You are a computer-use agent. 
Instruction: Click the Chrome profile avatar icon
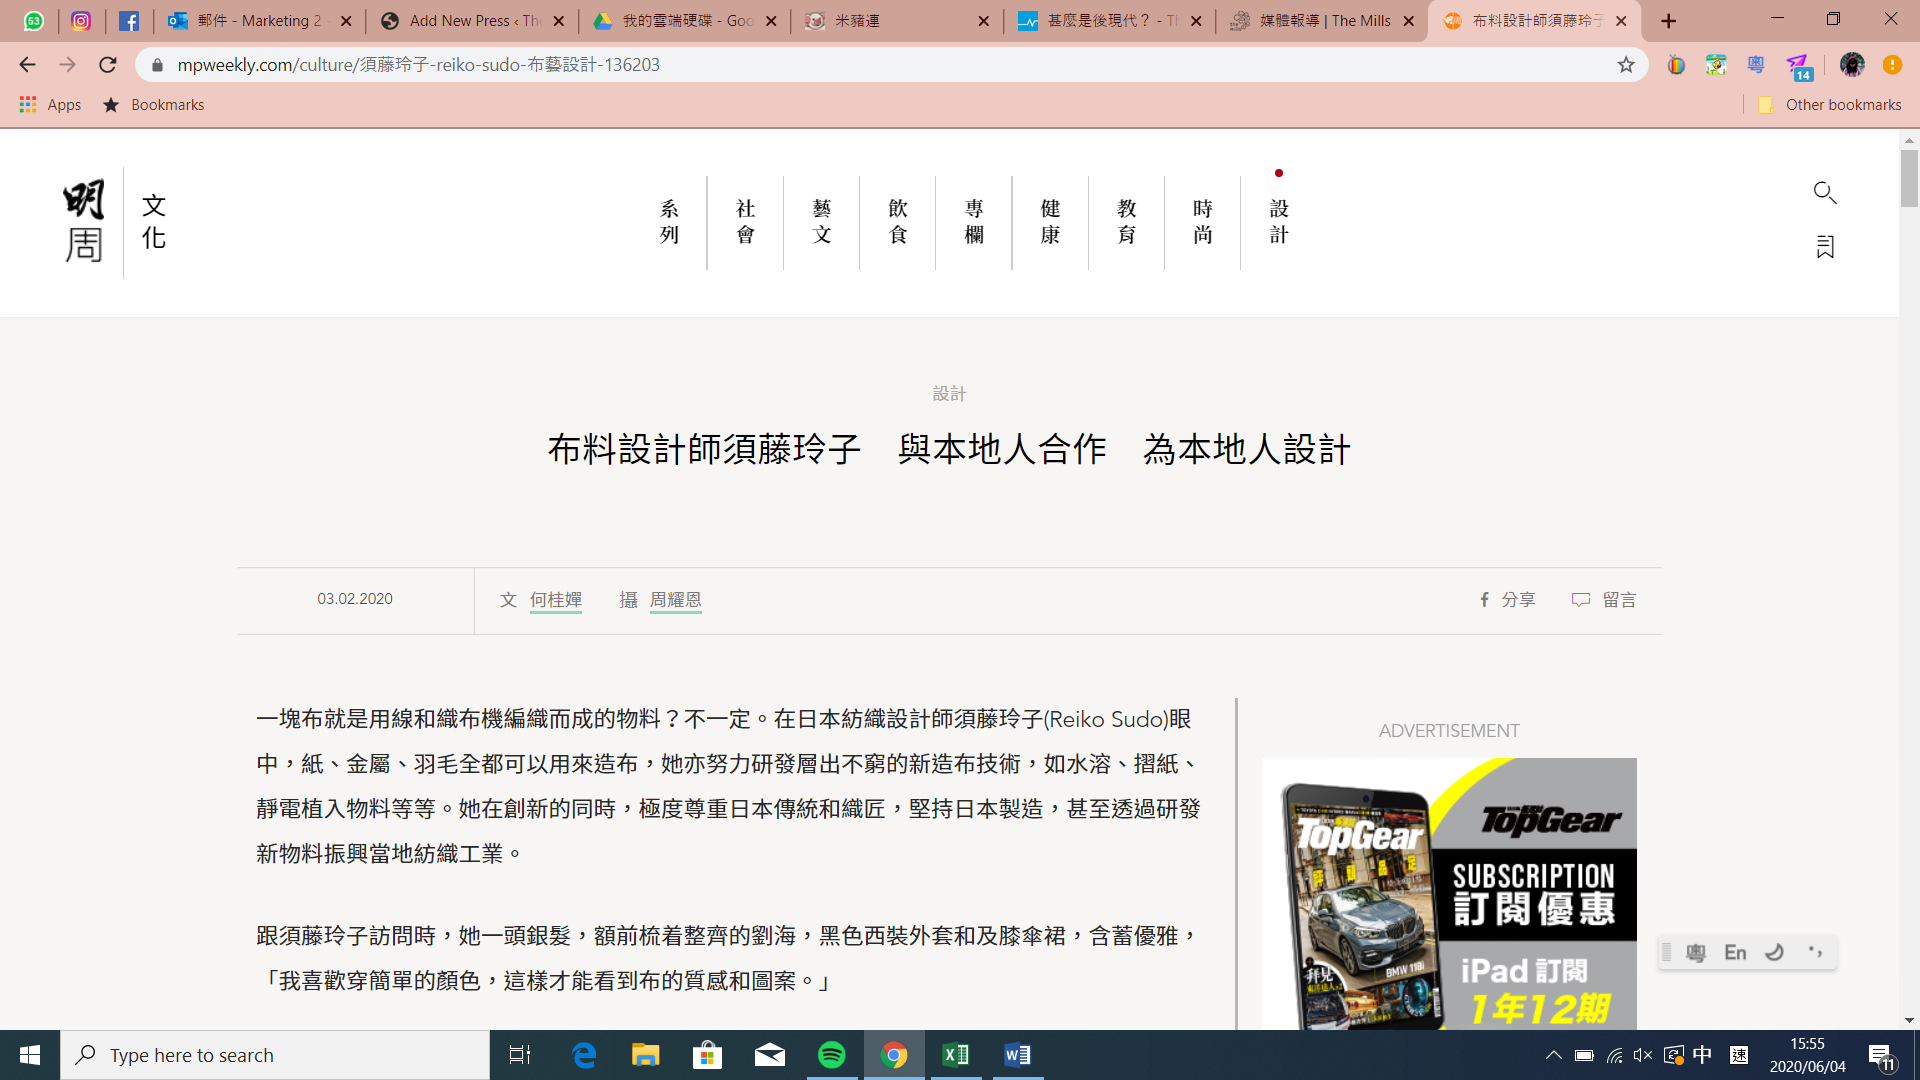click(1852, 65)
